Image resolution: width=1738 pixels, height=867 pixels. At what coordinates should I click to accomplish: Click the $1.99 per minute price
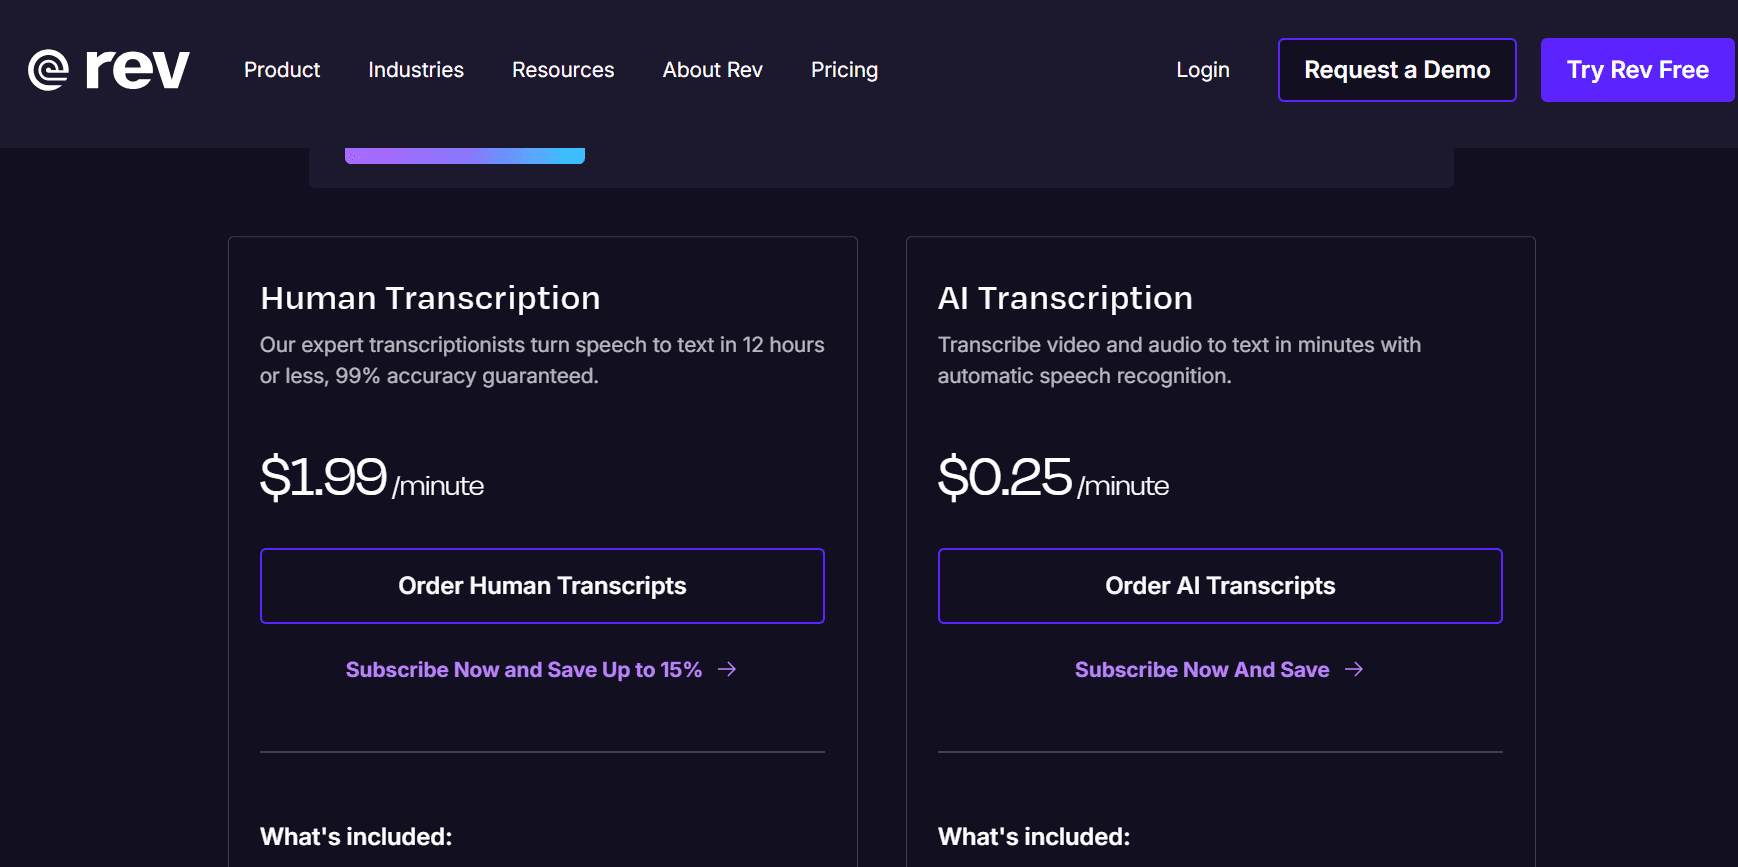pos(372,477)
